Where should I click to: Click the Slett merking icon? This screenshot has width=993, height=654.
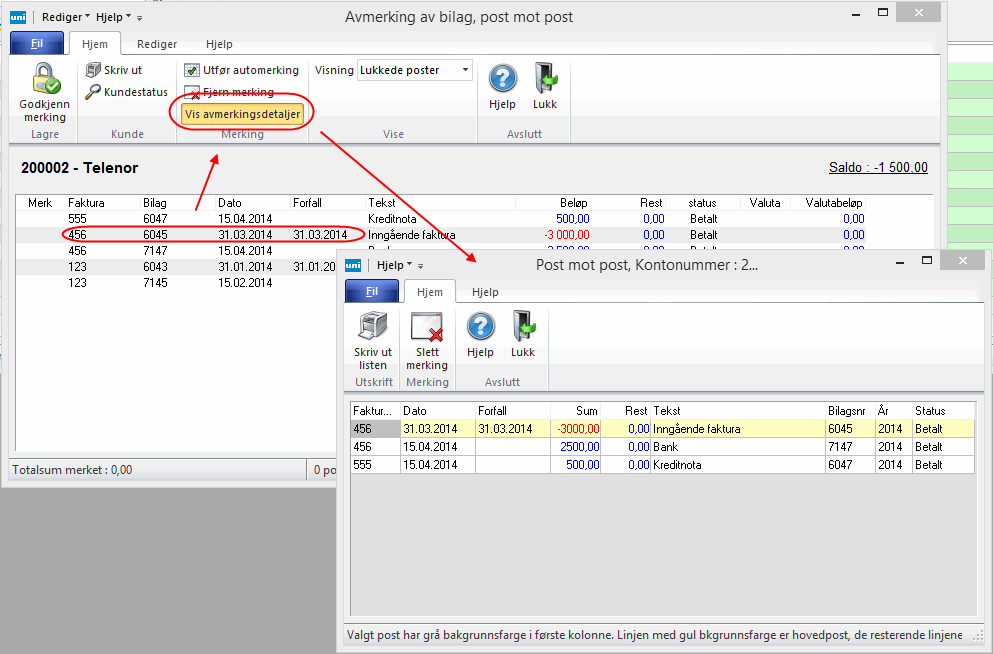pyautogui.click(x=427, y=327)
